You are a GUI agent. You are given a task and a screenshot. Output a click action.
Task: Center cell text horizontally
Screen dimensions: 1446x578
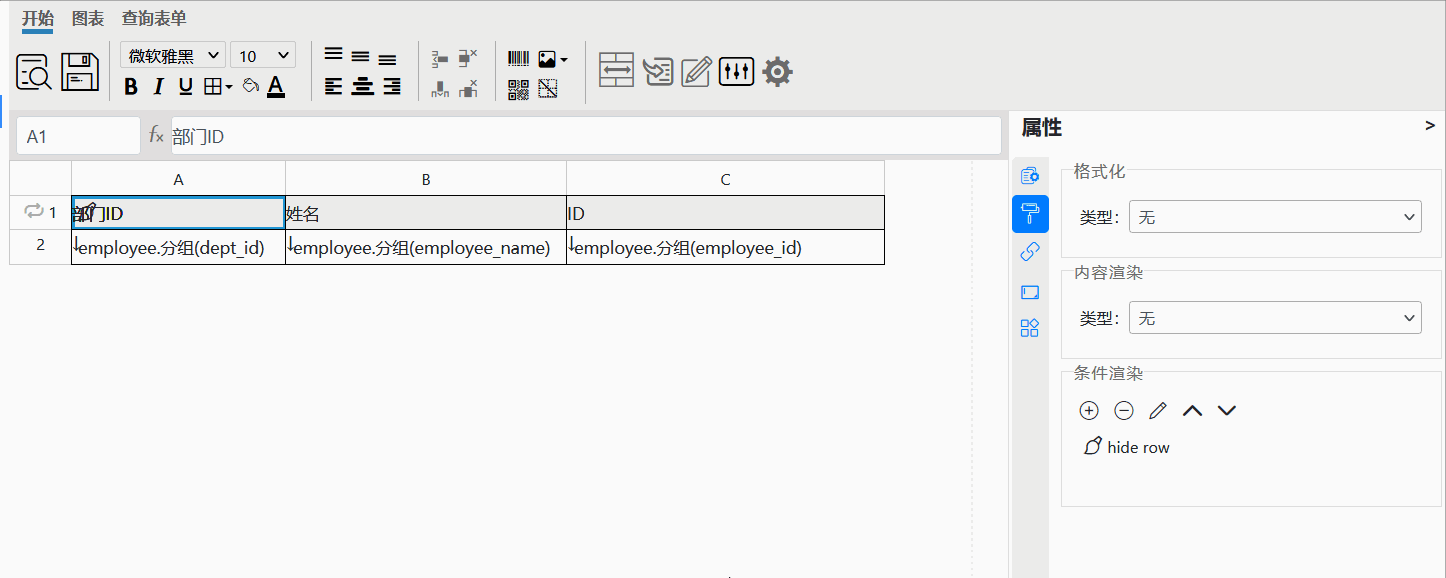tap(362, 86)
